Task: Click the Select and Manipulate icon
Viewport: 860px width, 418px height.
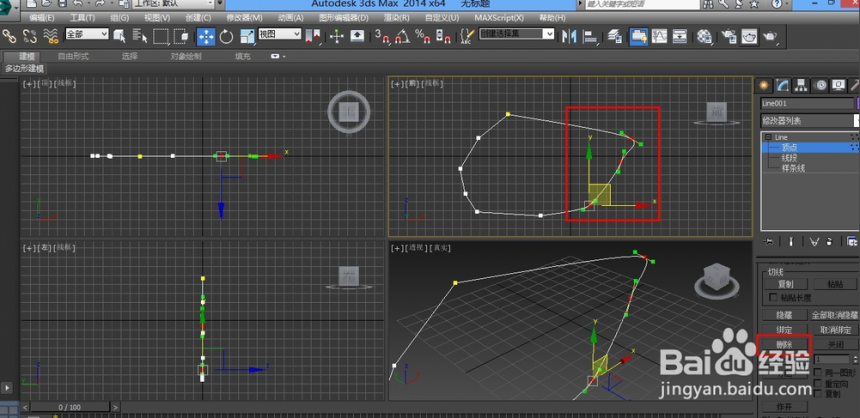Action: tap(336, 36)
